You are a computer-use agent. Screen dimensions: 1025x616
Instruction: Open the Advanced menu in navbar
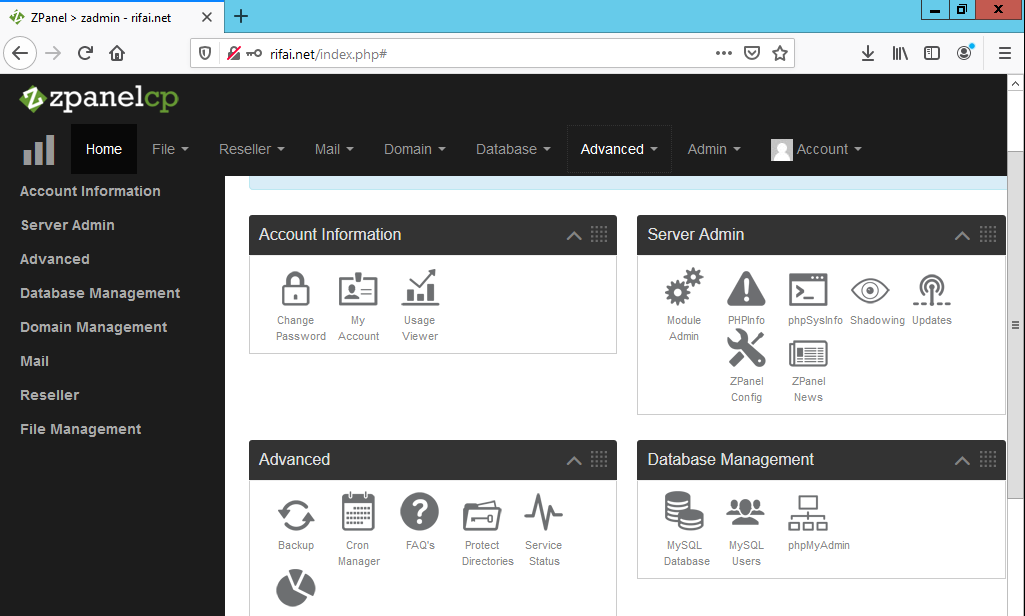[x=618, y=149]
